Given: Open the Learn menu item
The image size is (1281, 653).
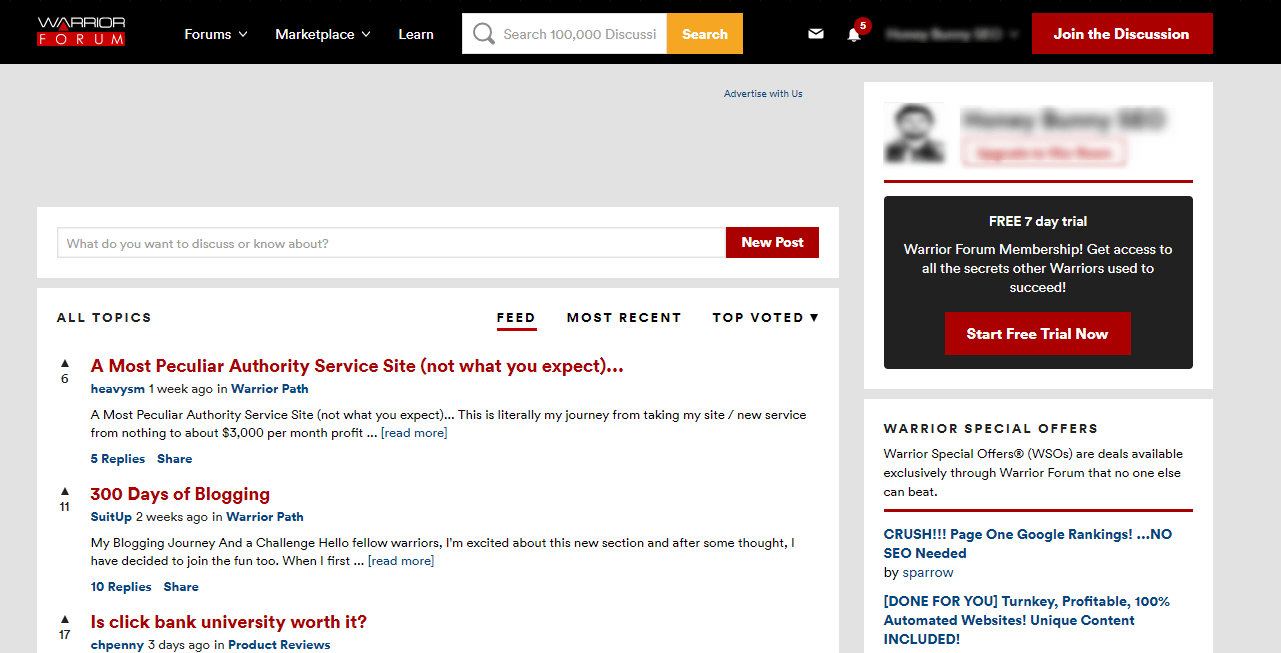Looking at the screenshot, I should [416, 34].
